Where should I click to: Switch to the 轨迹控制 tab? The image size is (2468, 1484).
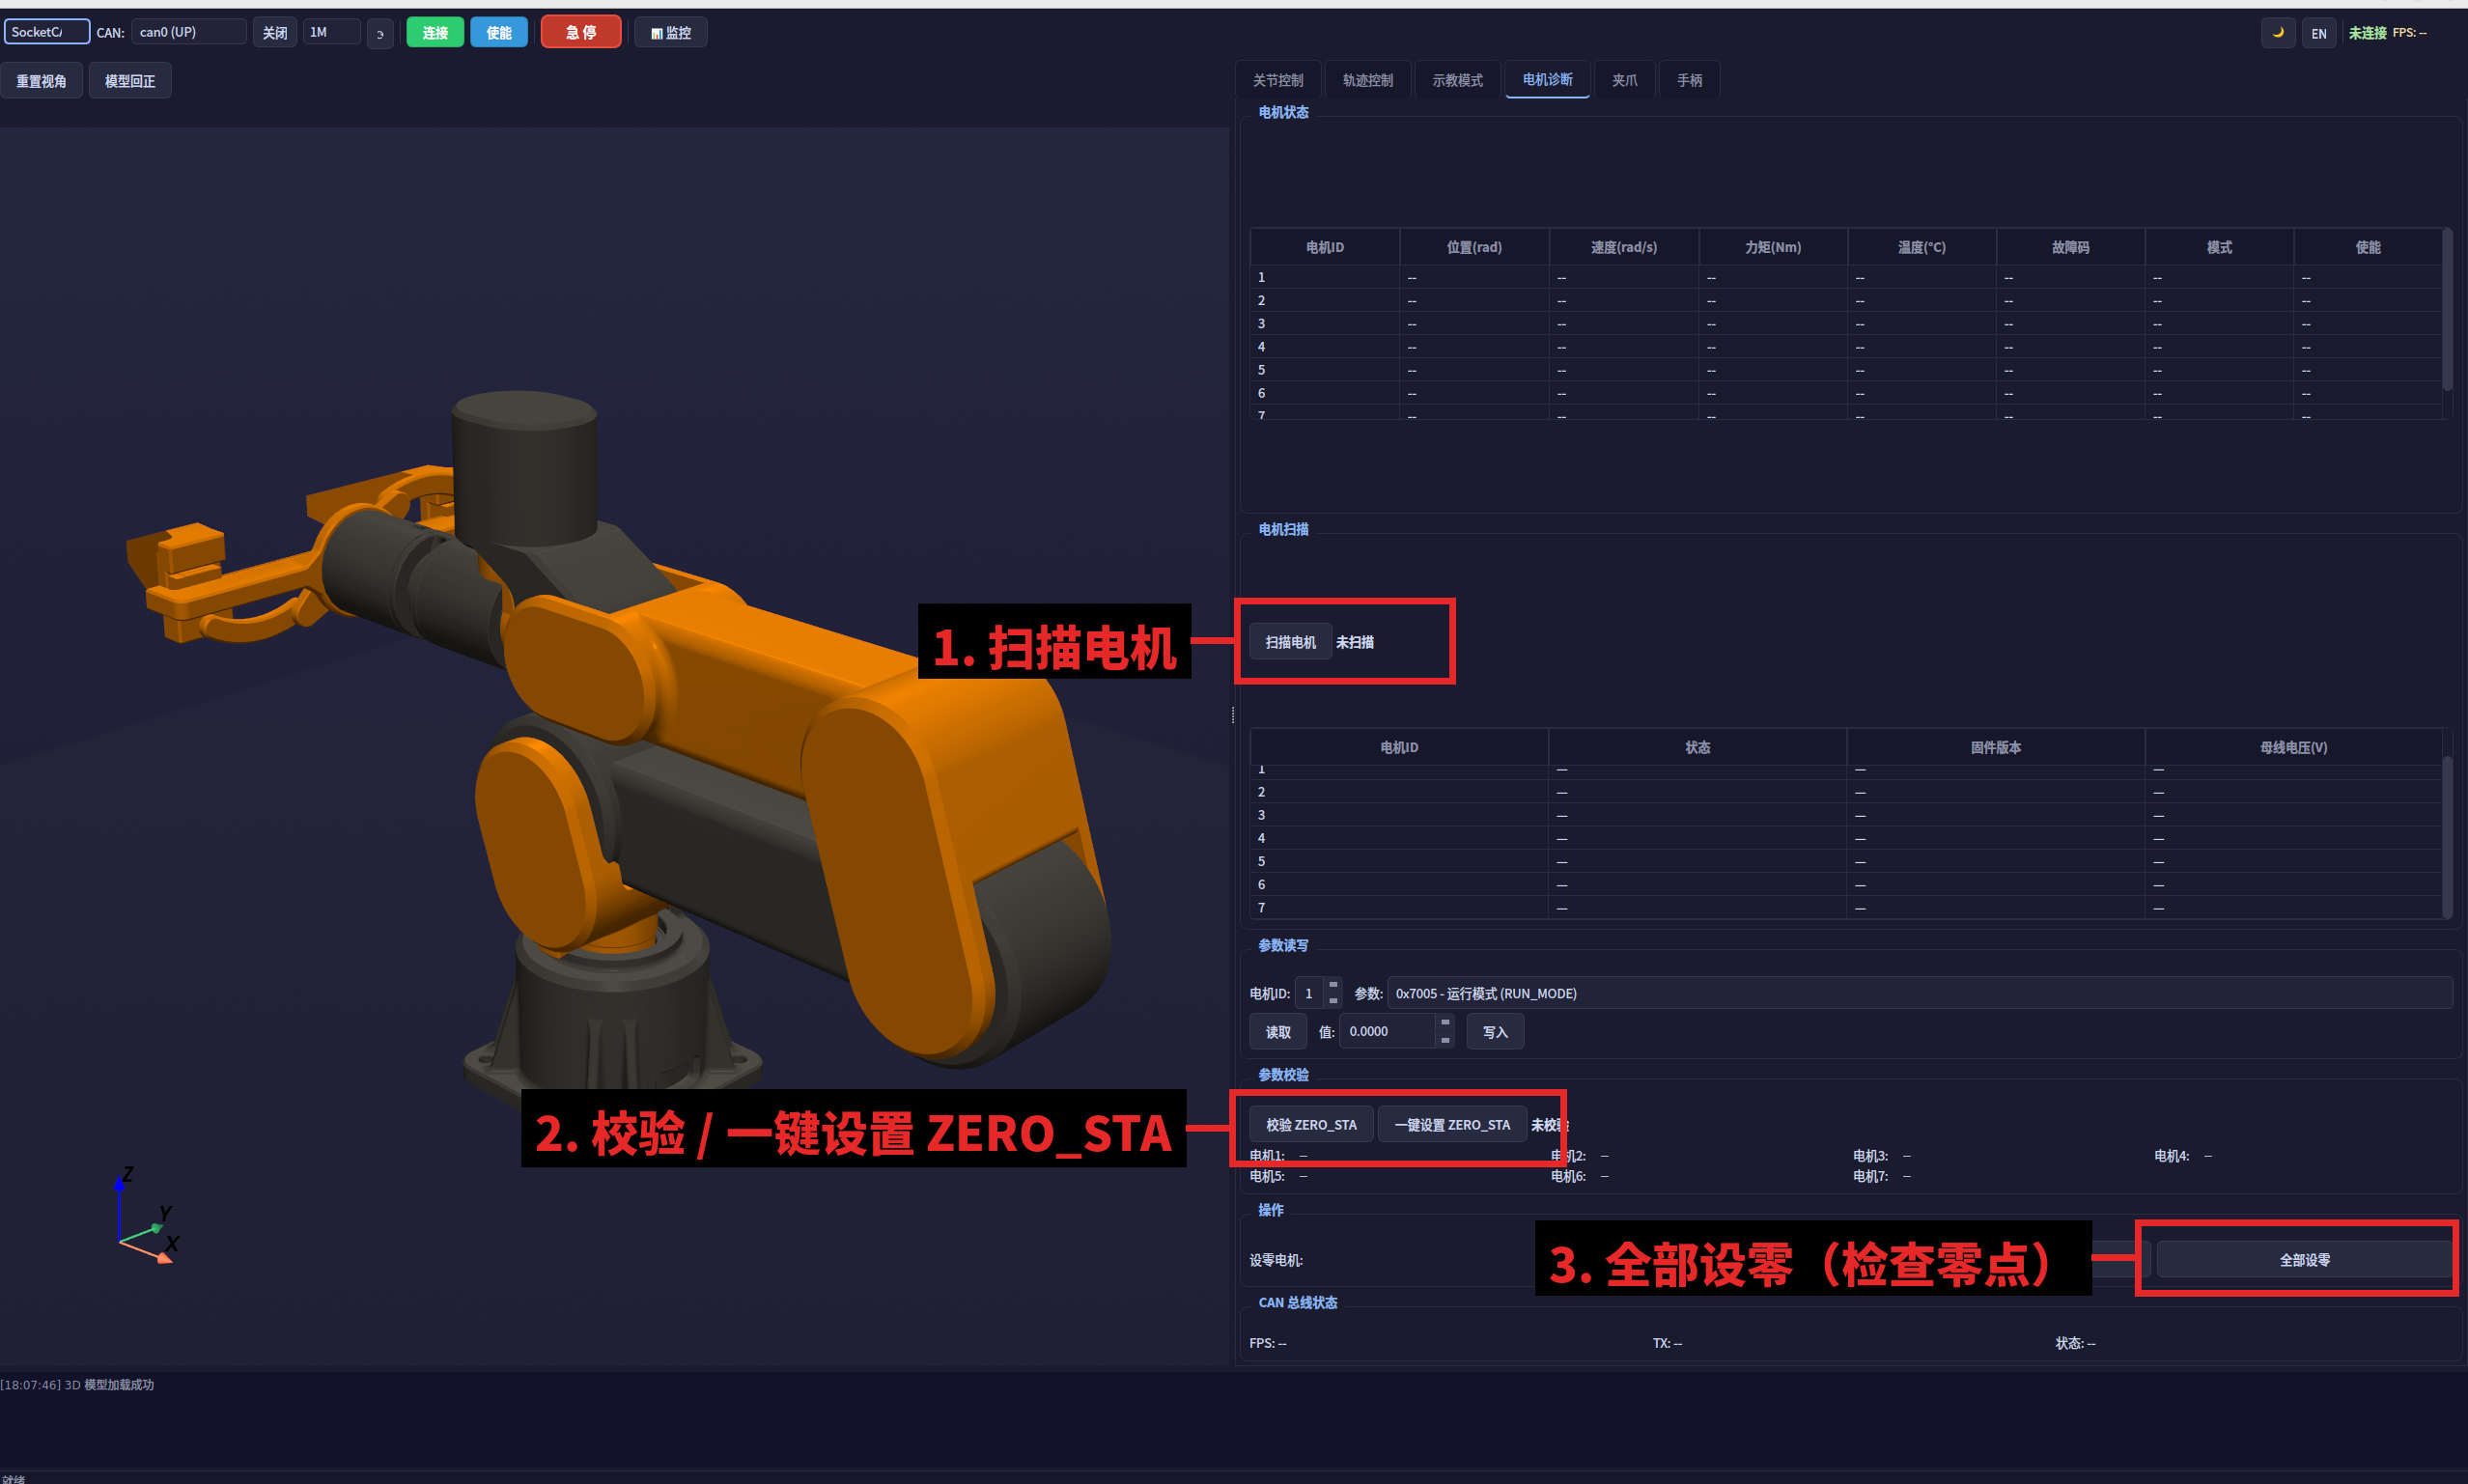[1368, 80]
